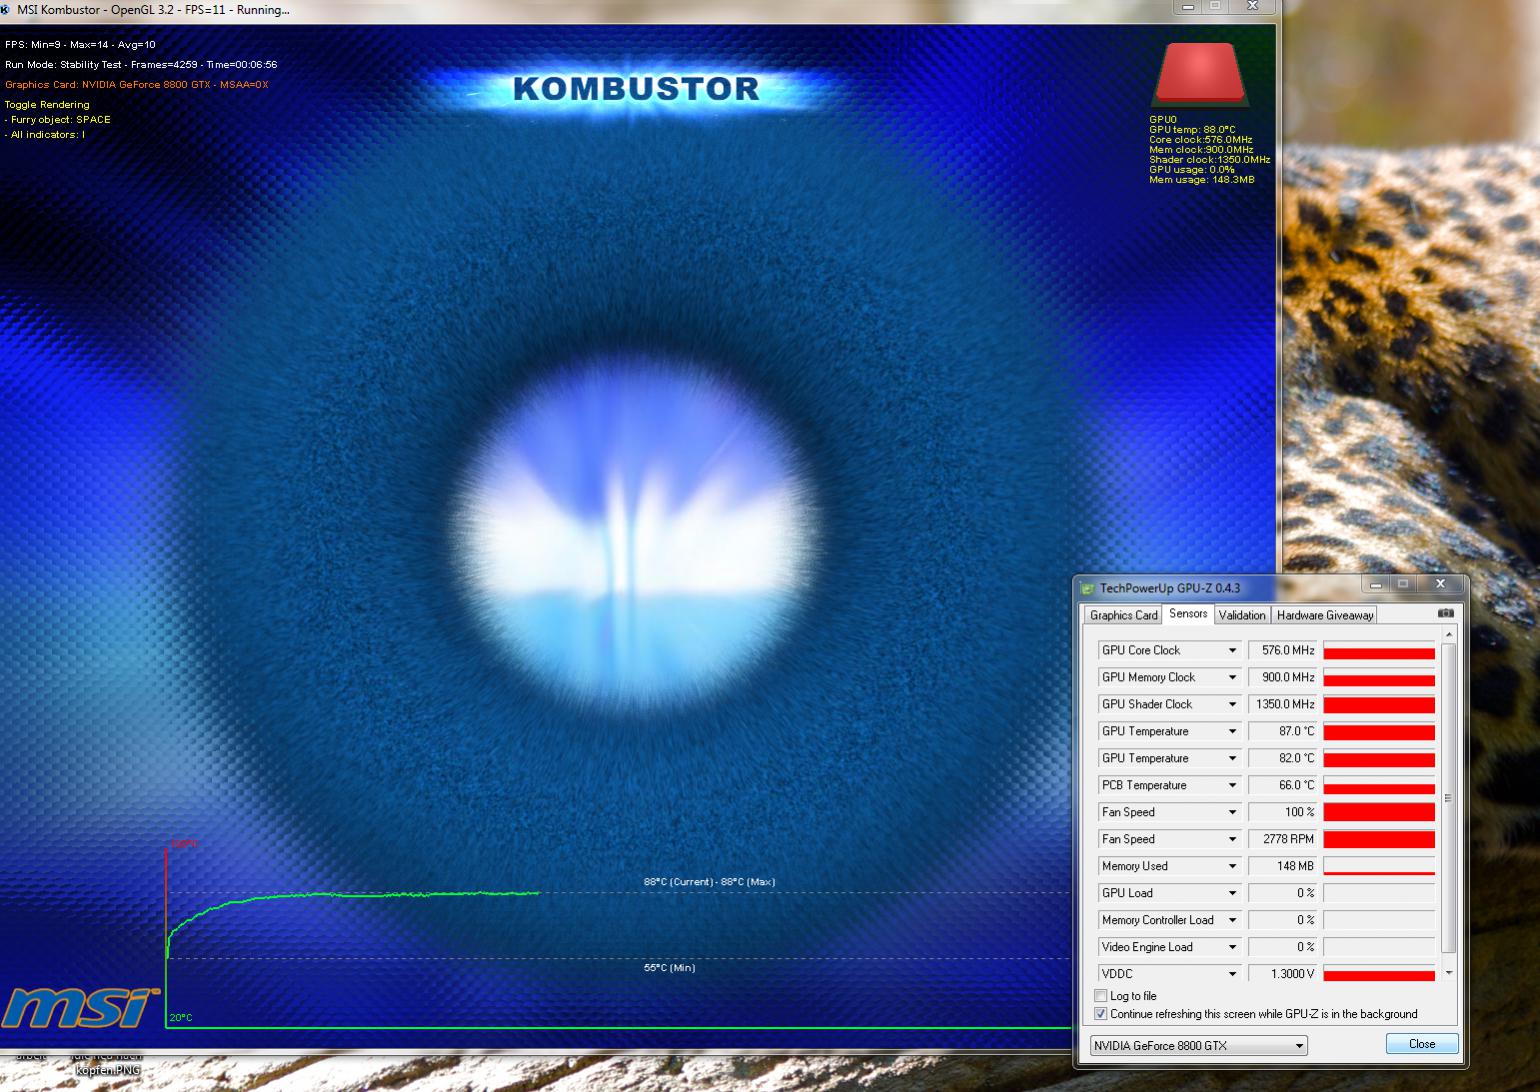Click the Memory Used graph bar

pos(1379,866)
